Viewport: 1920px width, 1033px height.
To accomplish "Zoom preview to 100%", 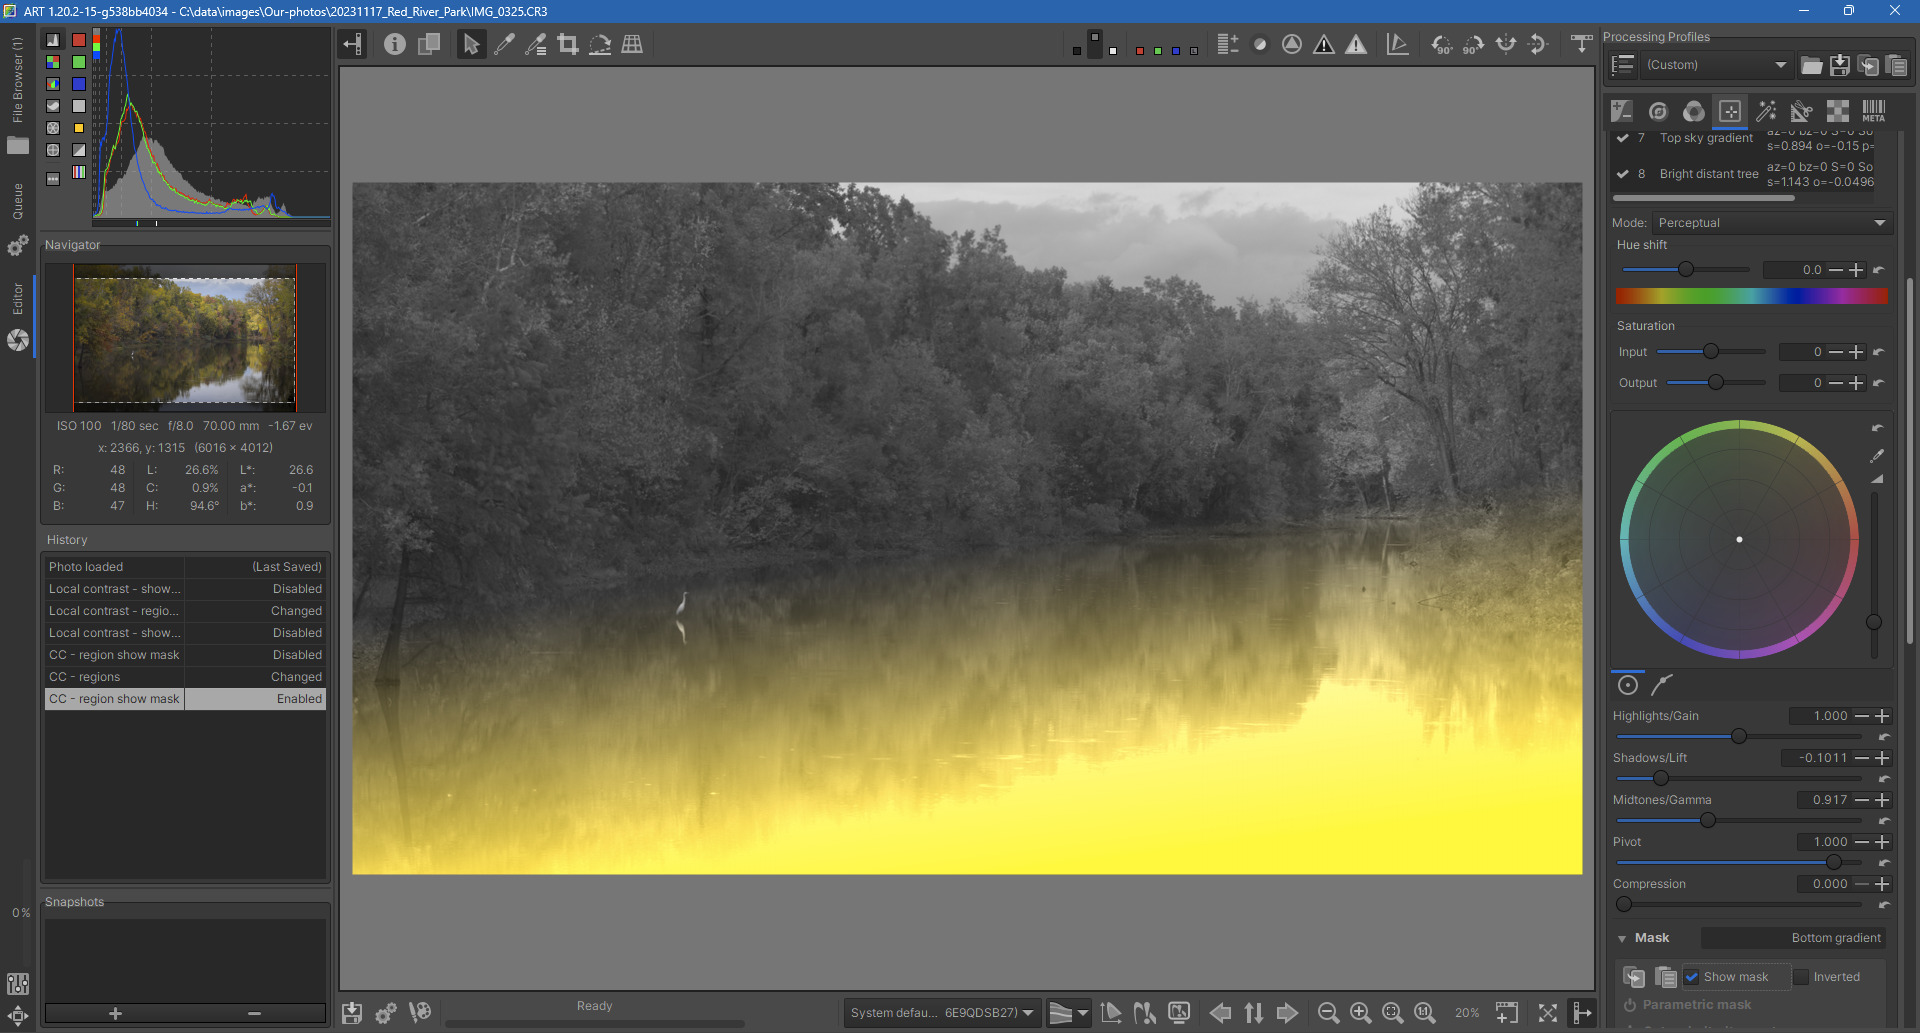I will 1425,1013.
